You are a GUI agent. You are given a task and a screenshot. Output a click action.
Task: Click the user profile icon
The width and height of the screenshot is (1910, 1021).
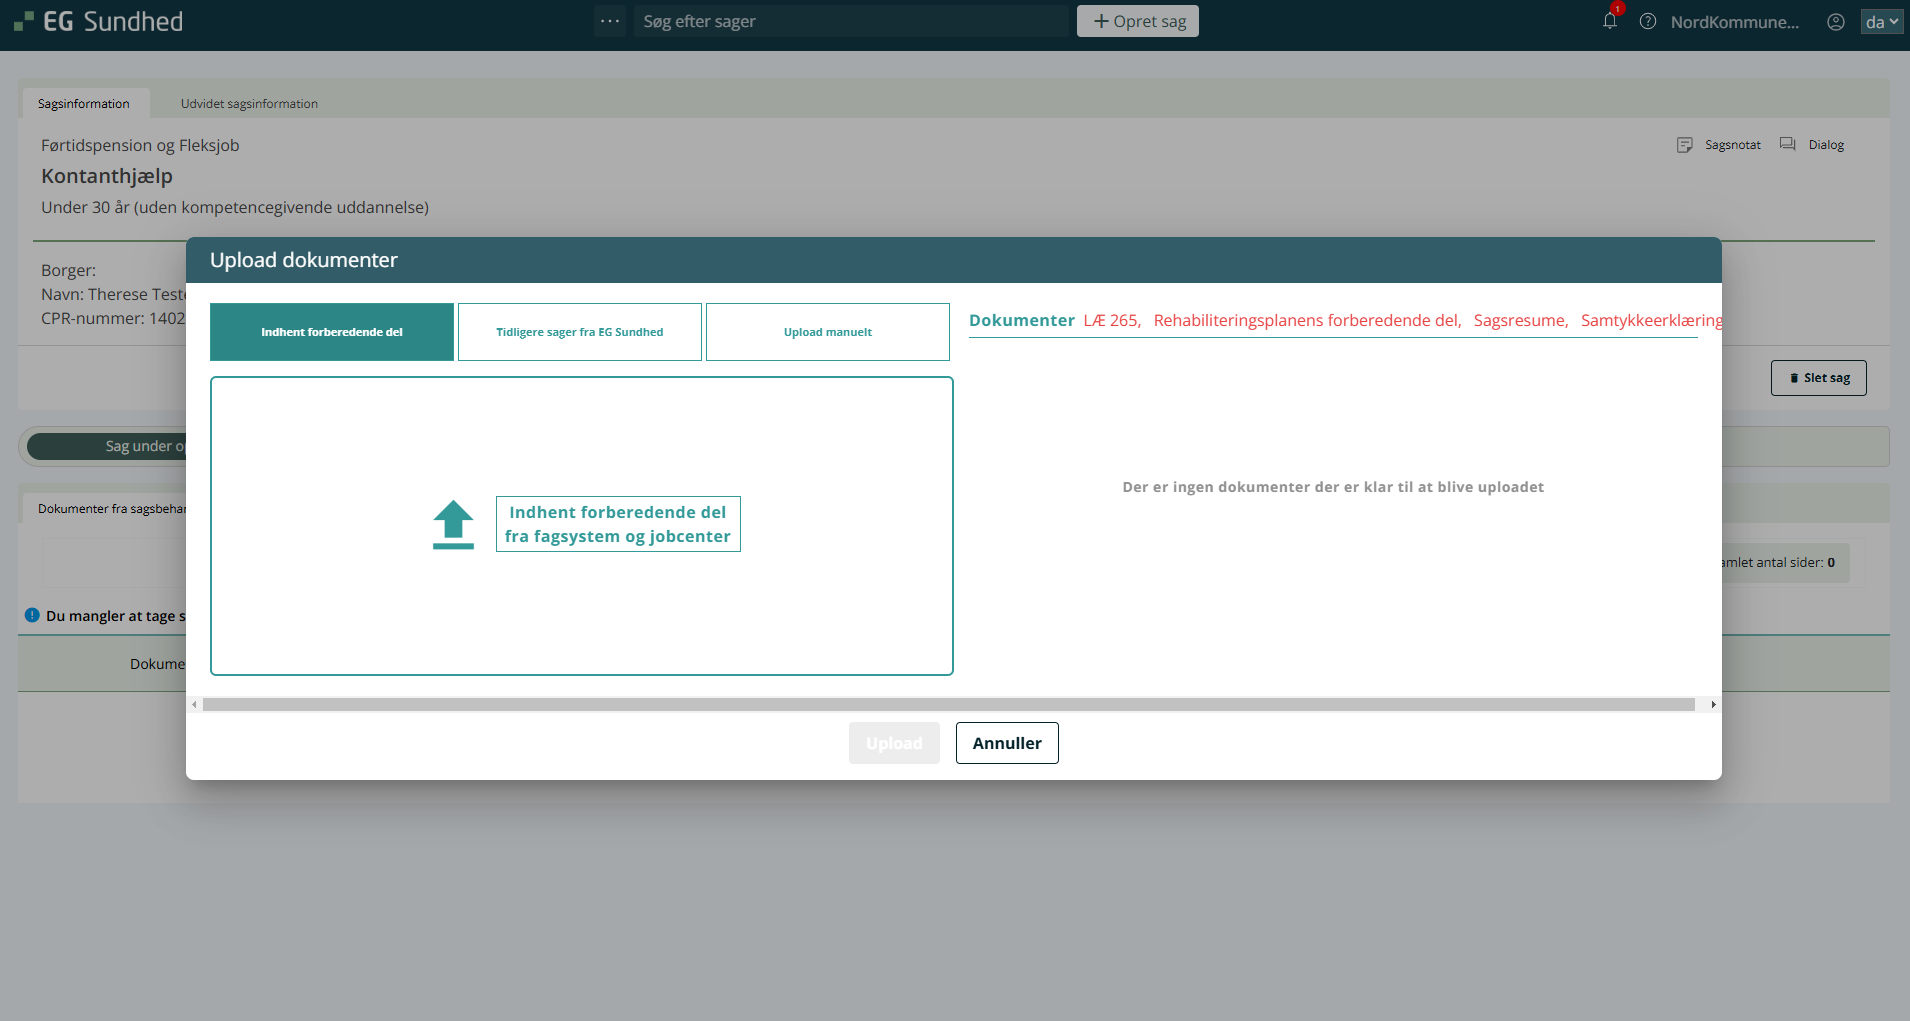pos(1835,21)
